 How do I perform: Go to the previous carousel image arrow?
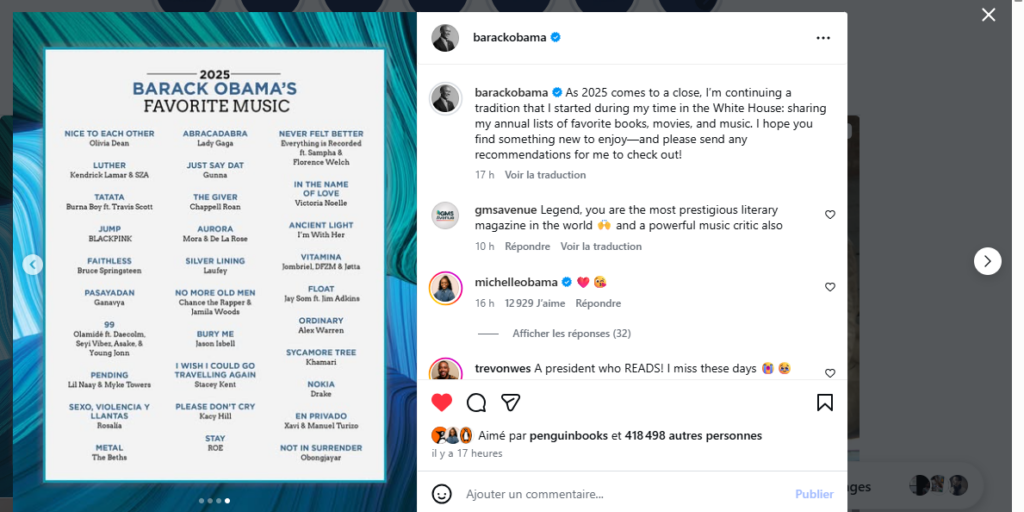pos(33,264)
